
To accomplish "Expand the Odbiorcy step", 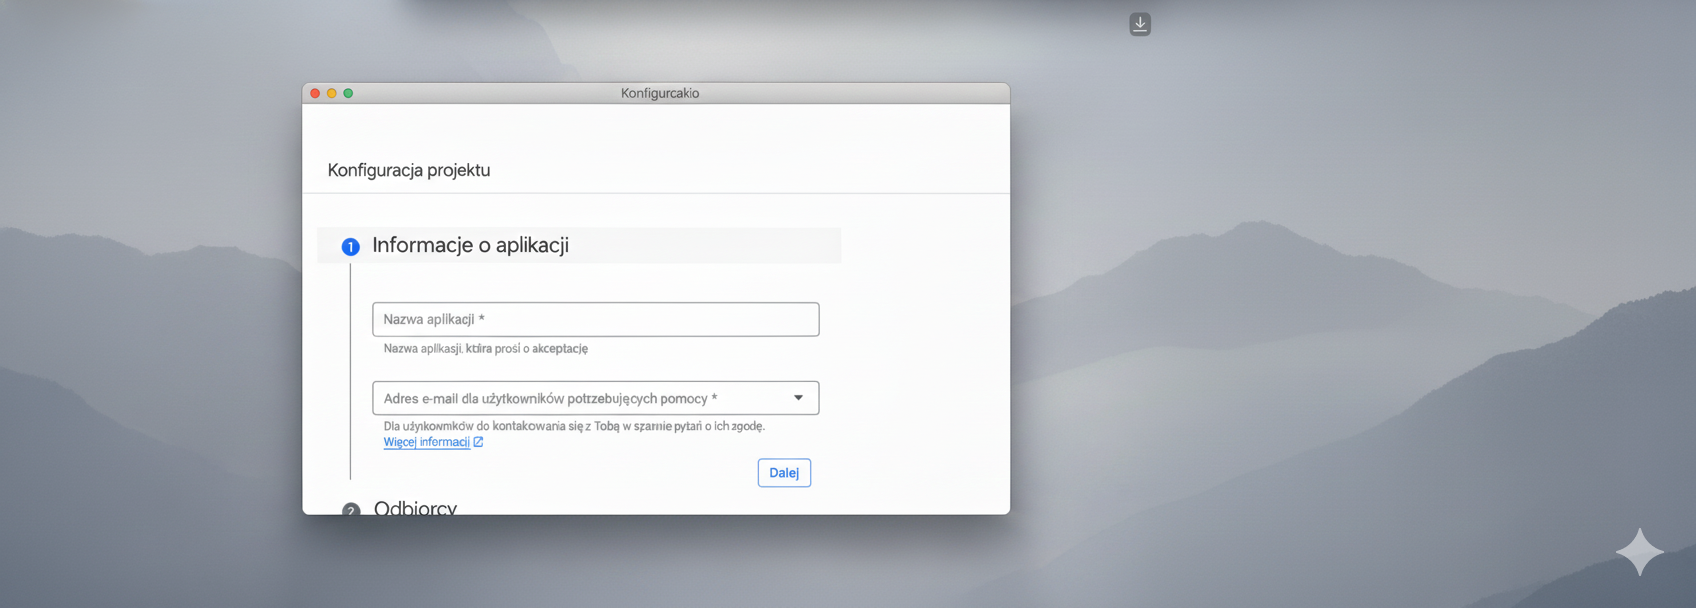I will pyautogui.click(x=415, y=508).
